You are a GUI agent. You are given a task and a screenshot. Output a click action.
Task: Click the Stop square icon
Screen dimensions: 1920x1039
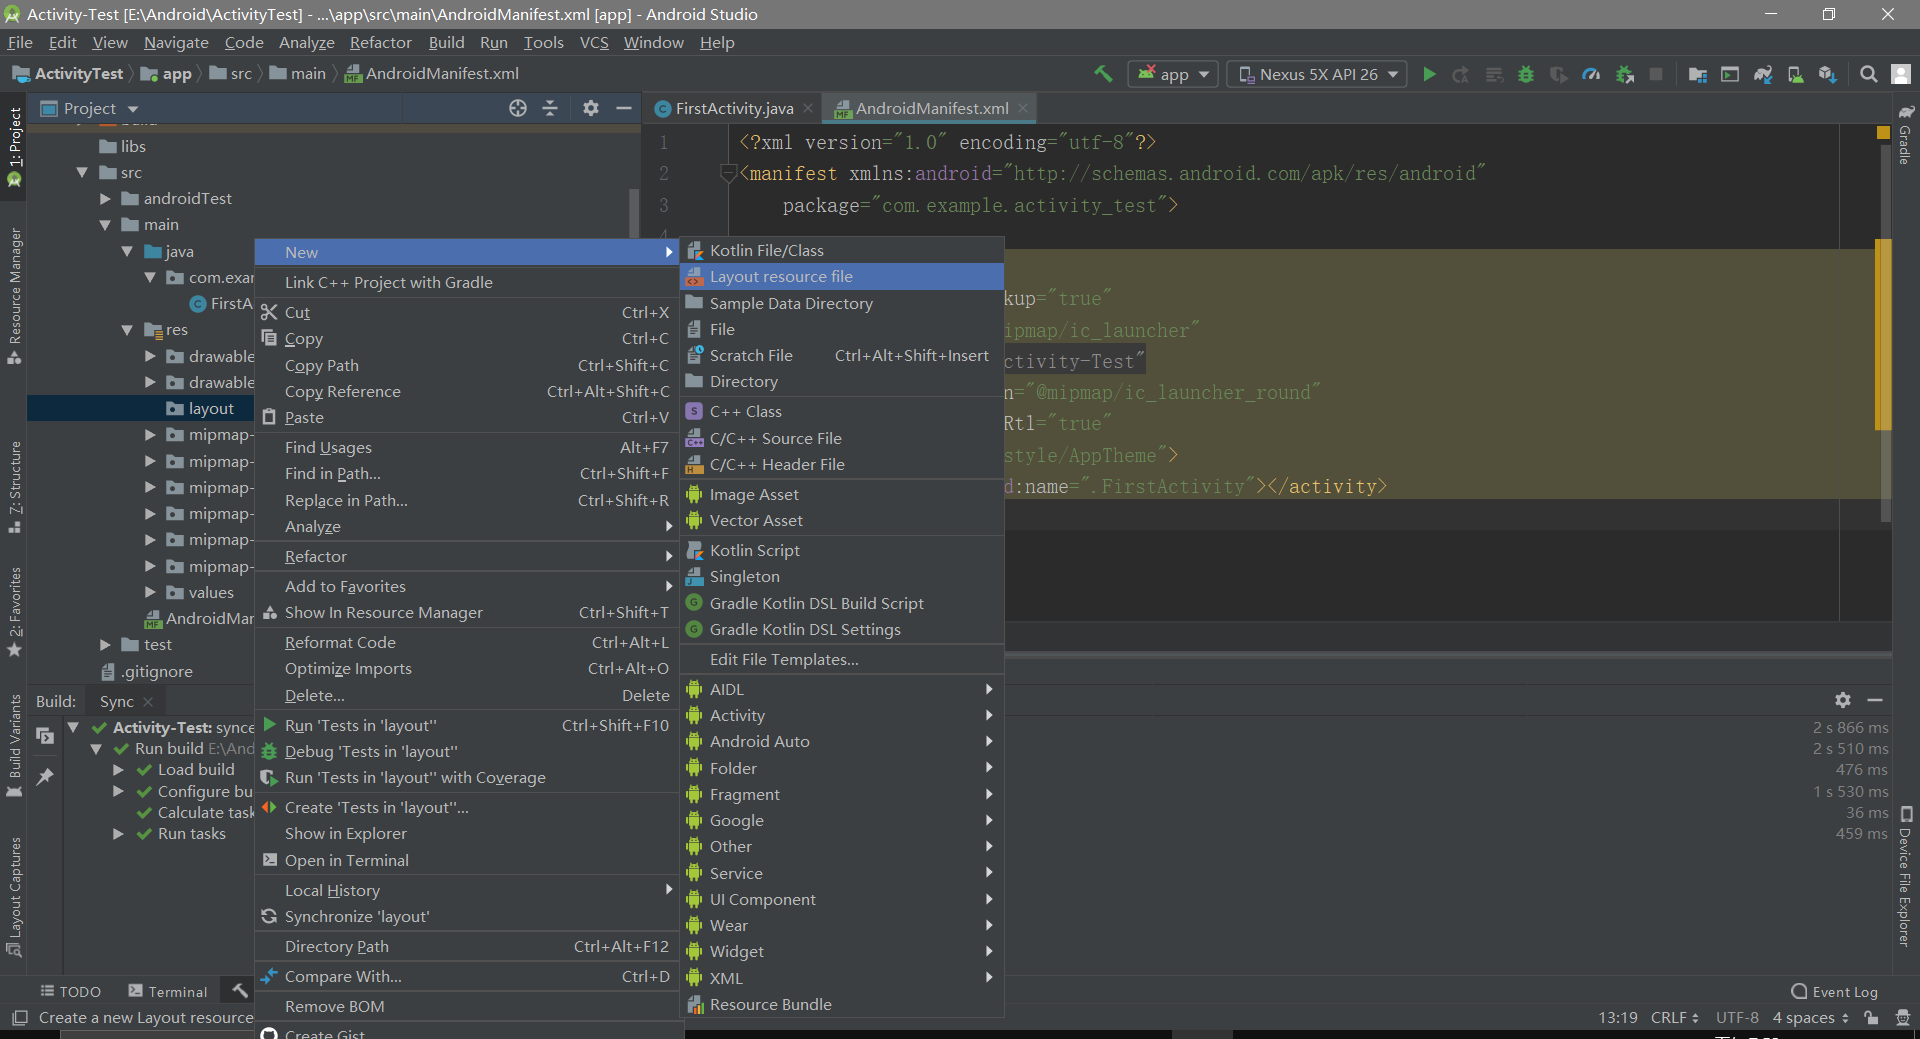pyautogui.click(x=1656, y=74)
